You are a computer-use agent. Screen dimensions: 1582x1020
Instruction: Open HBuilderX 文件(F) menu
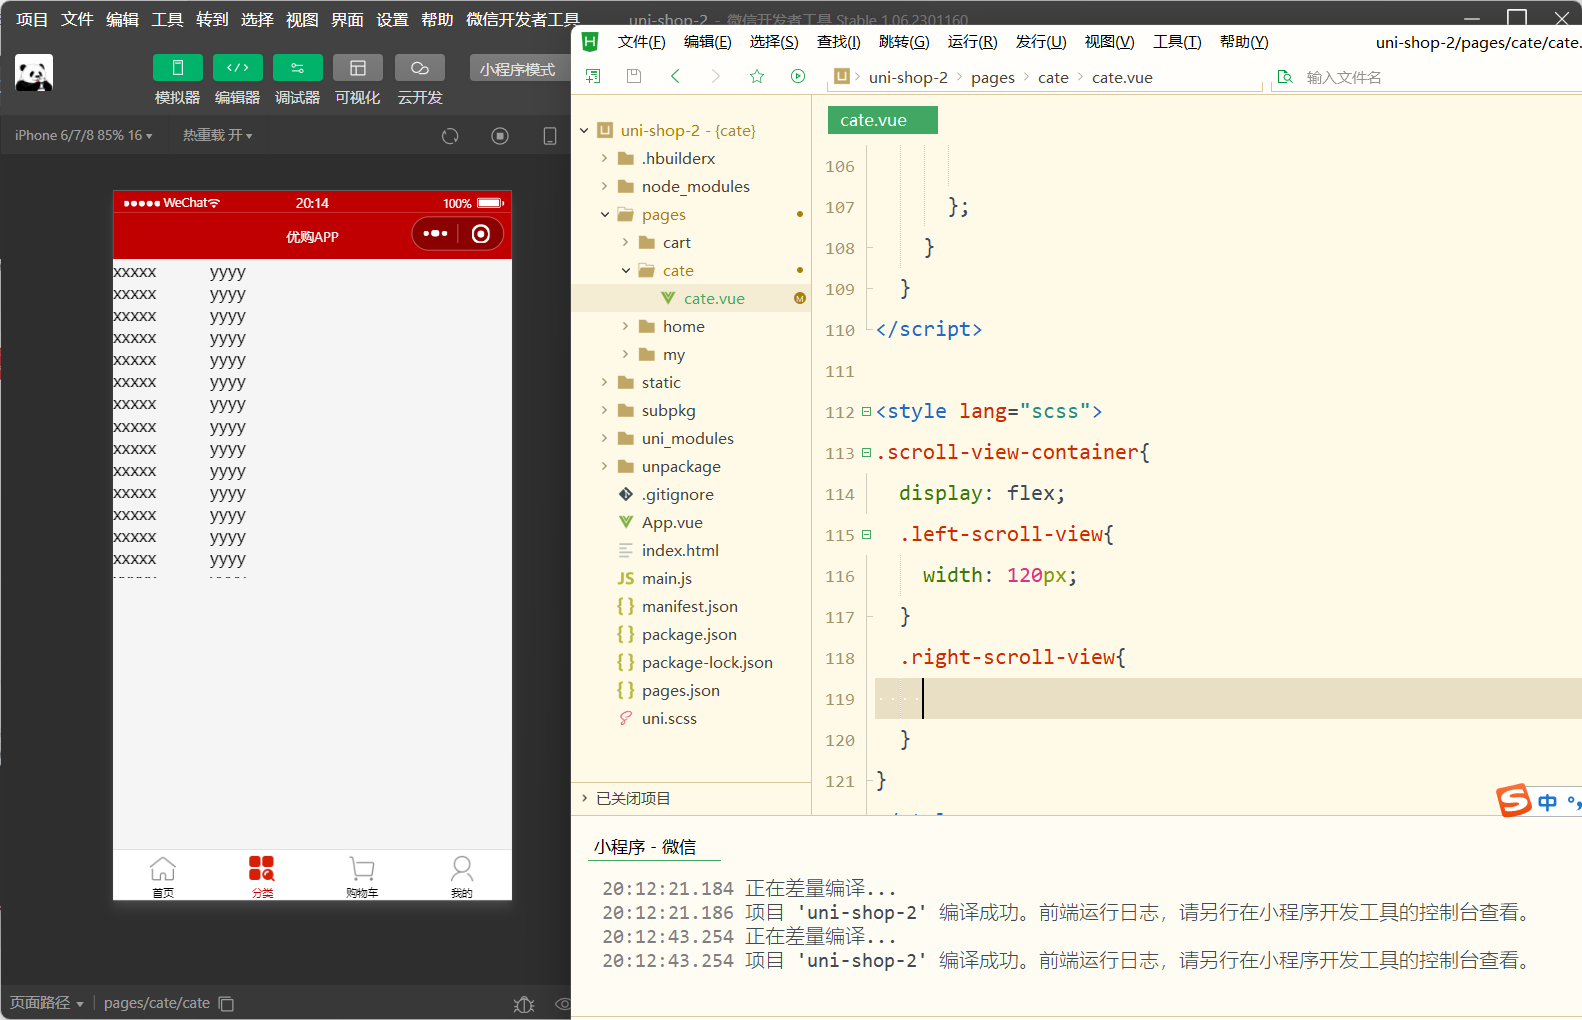[x=641, y=42]
